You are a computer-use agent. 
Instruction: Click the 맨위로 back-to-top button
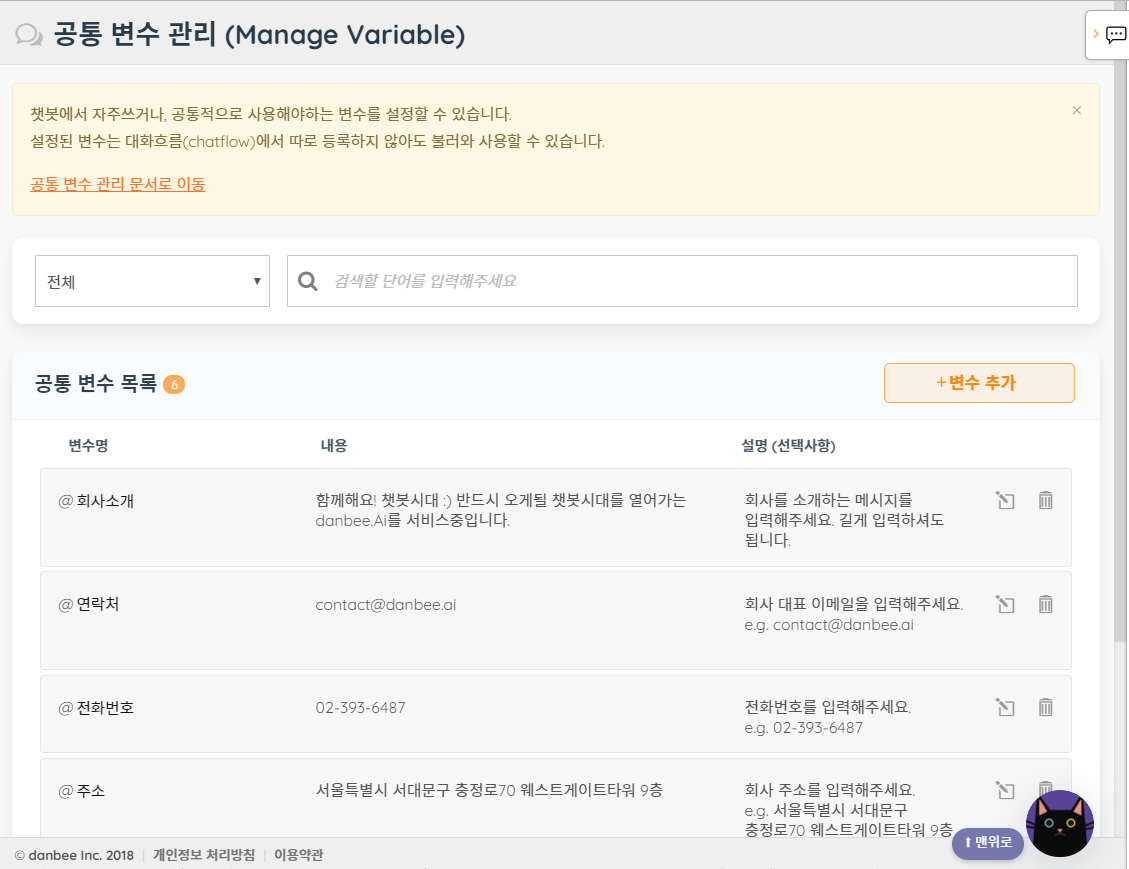[988, 842]
